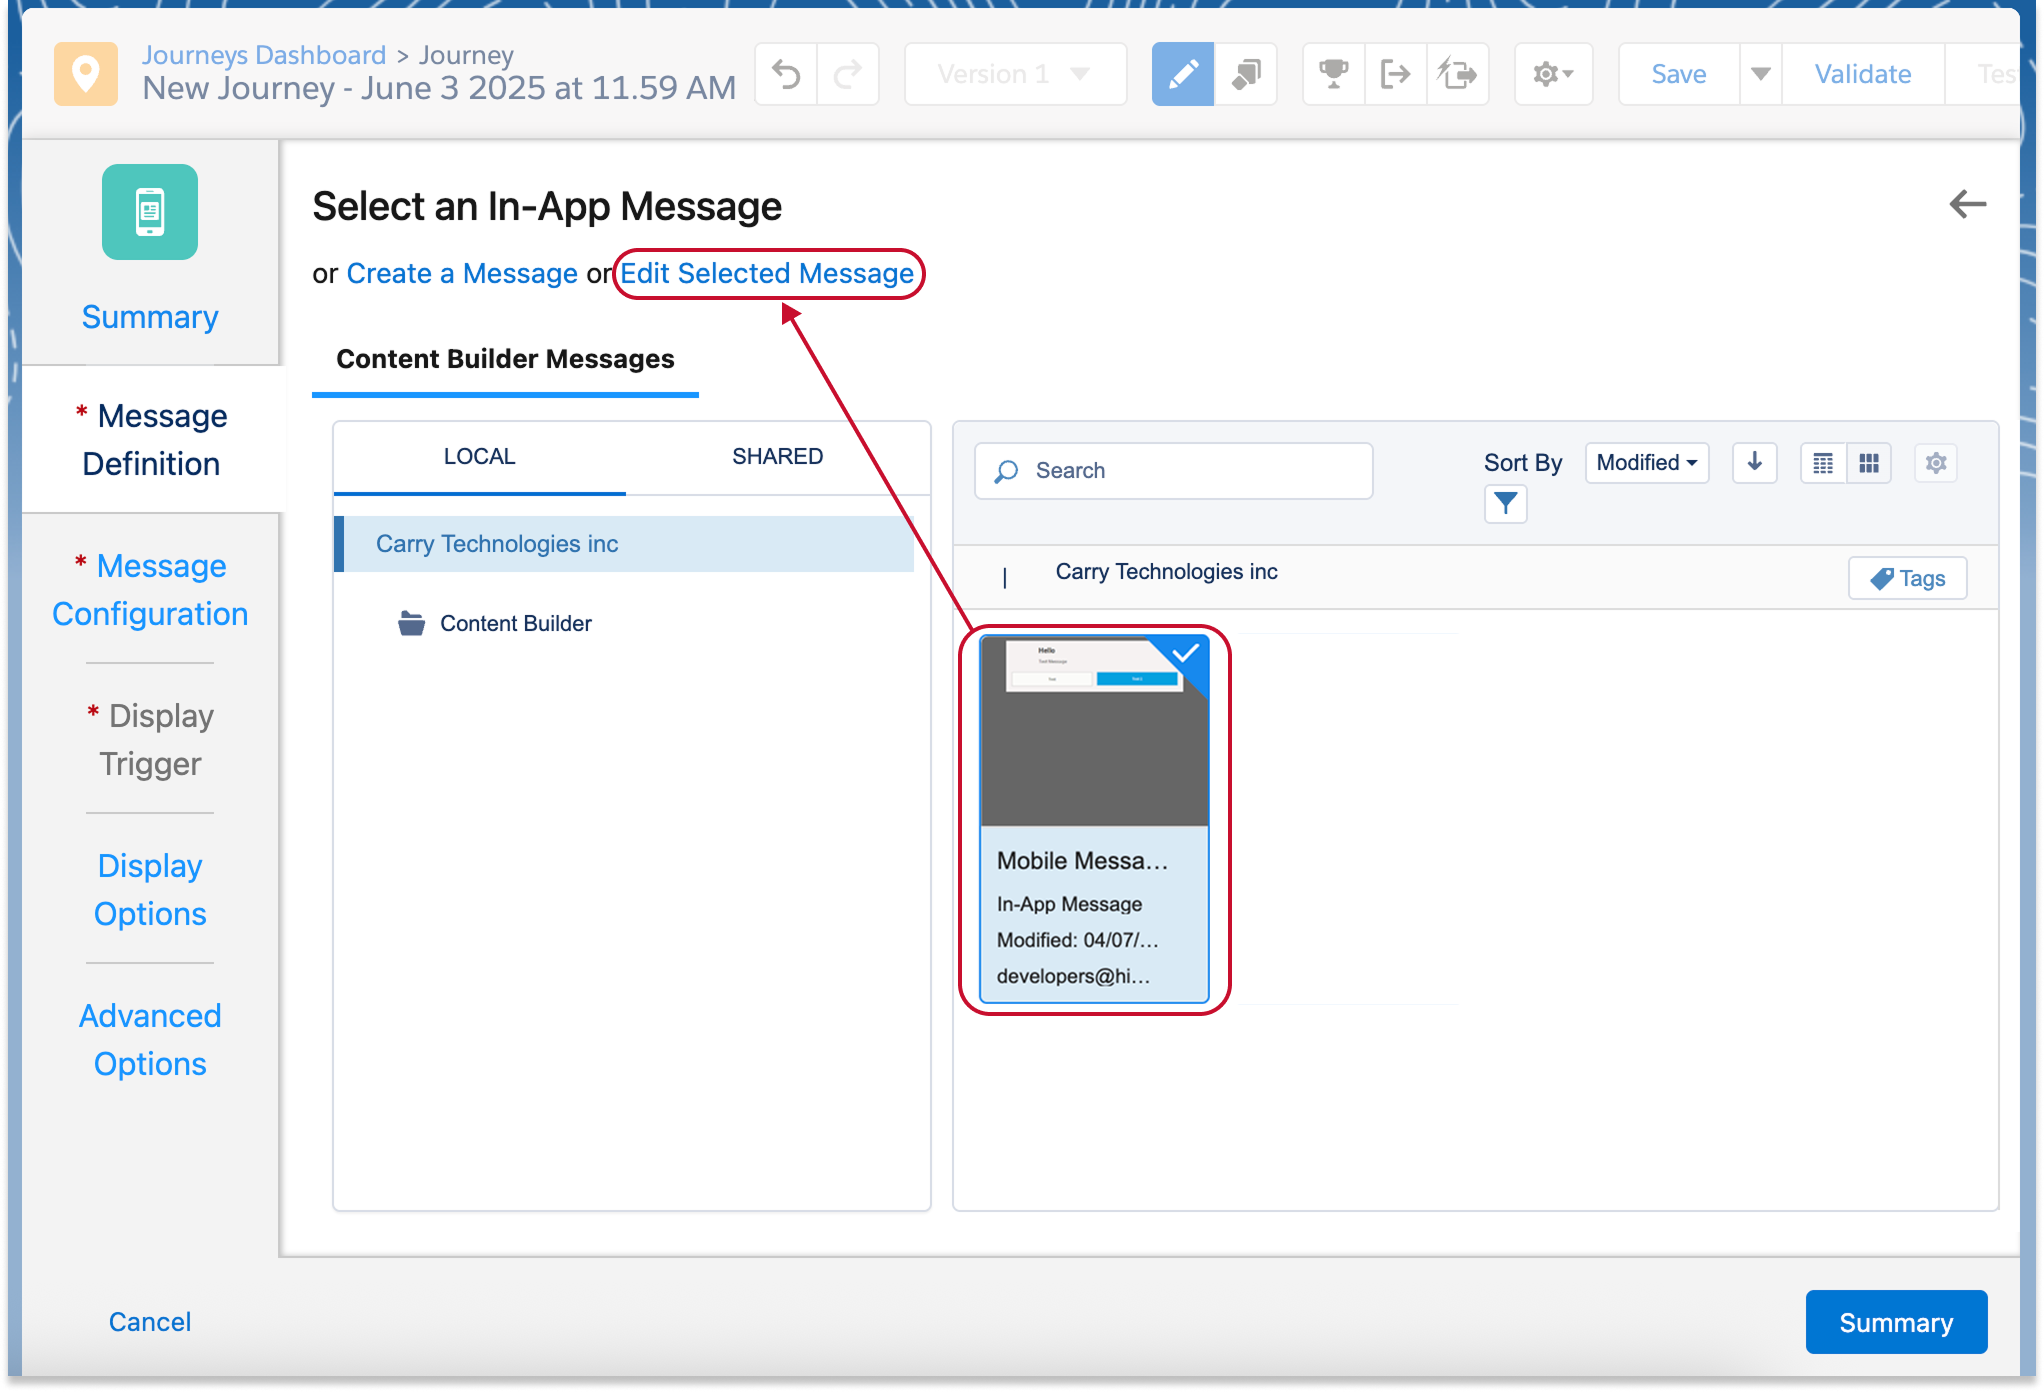Open the Version 1 dropdown

(1014, 74)
